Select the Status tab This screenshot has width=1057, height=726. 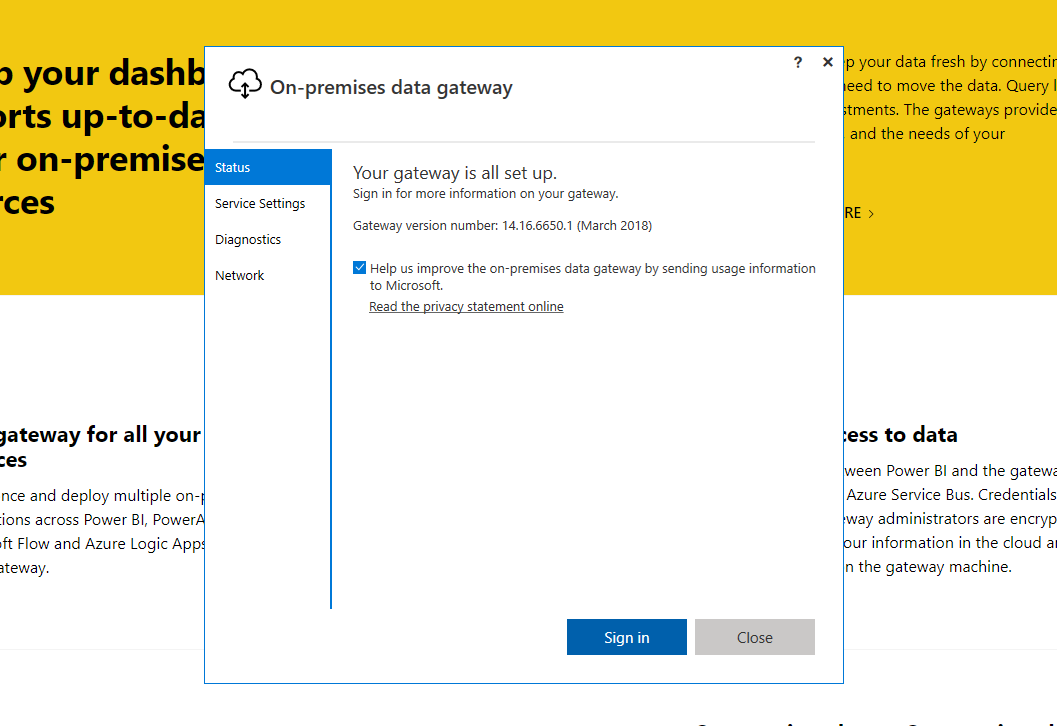point(268,167)
